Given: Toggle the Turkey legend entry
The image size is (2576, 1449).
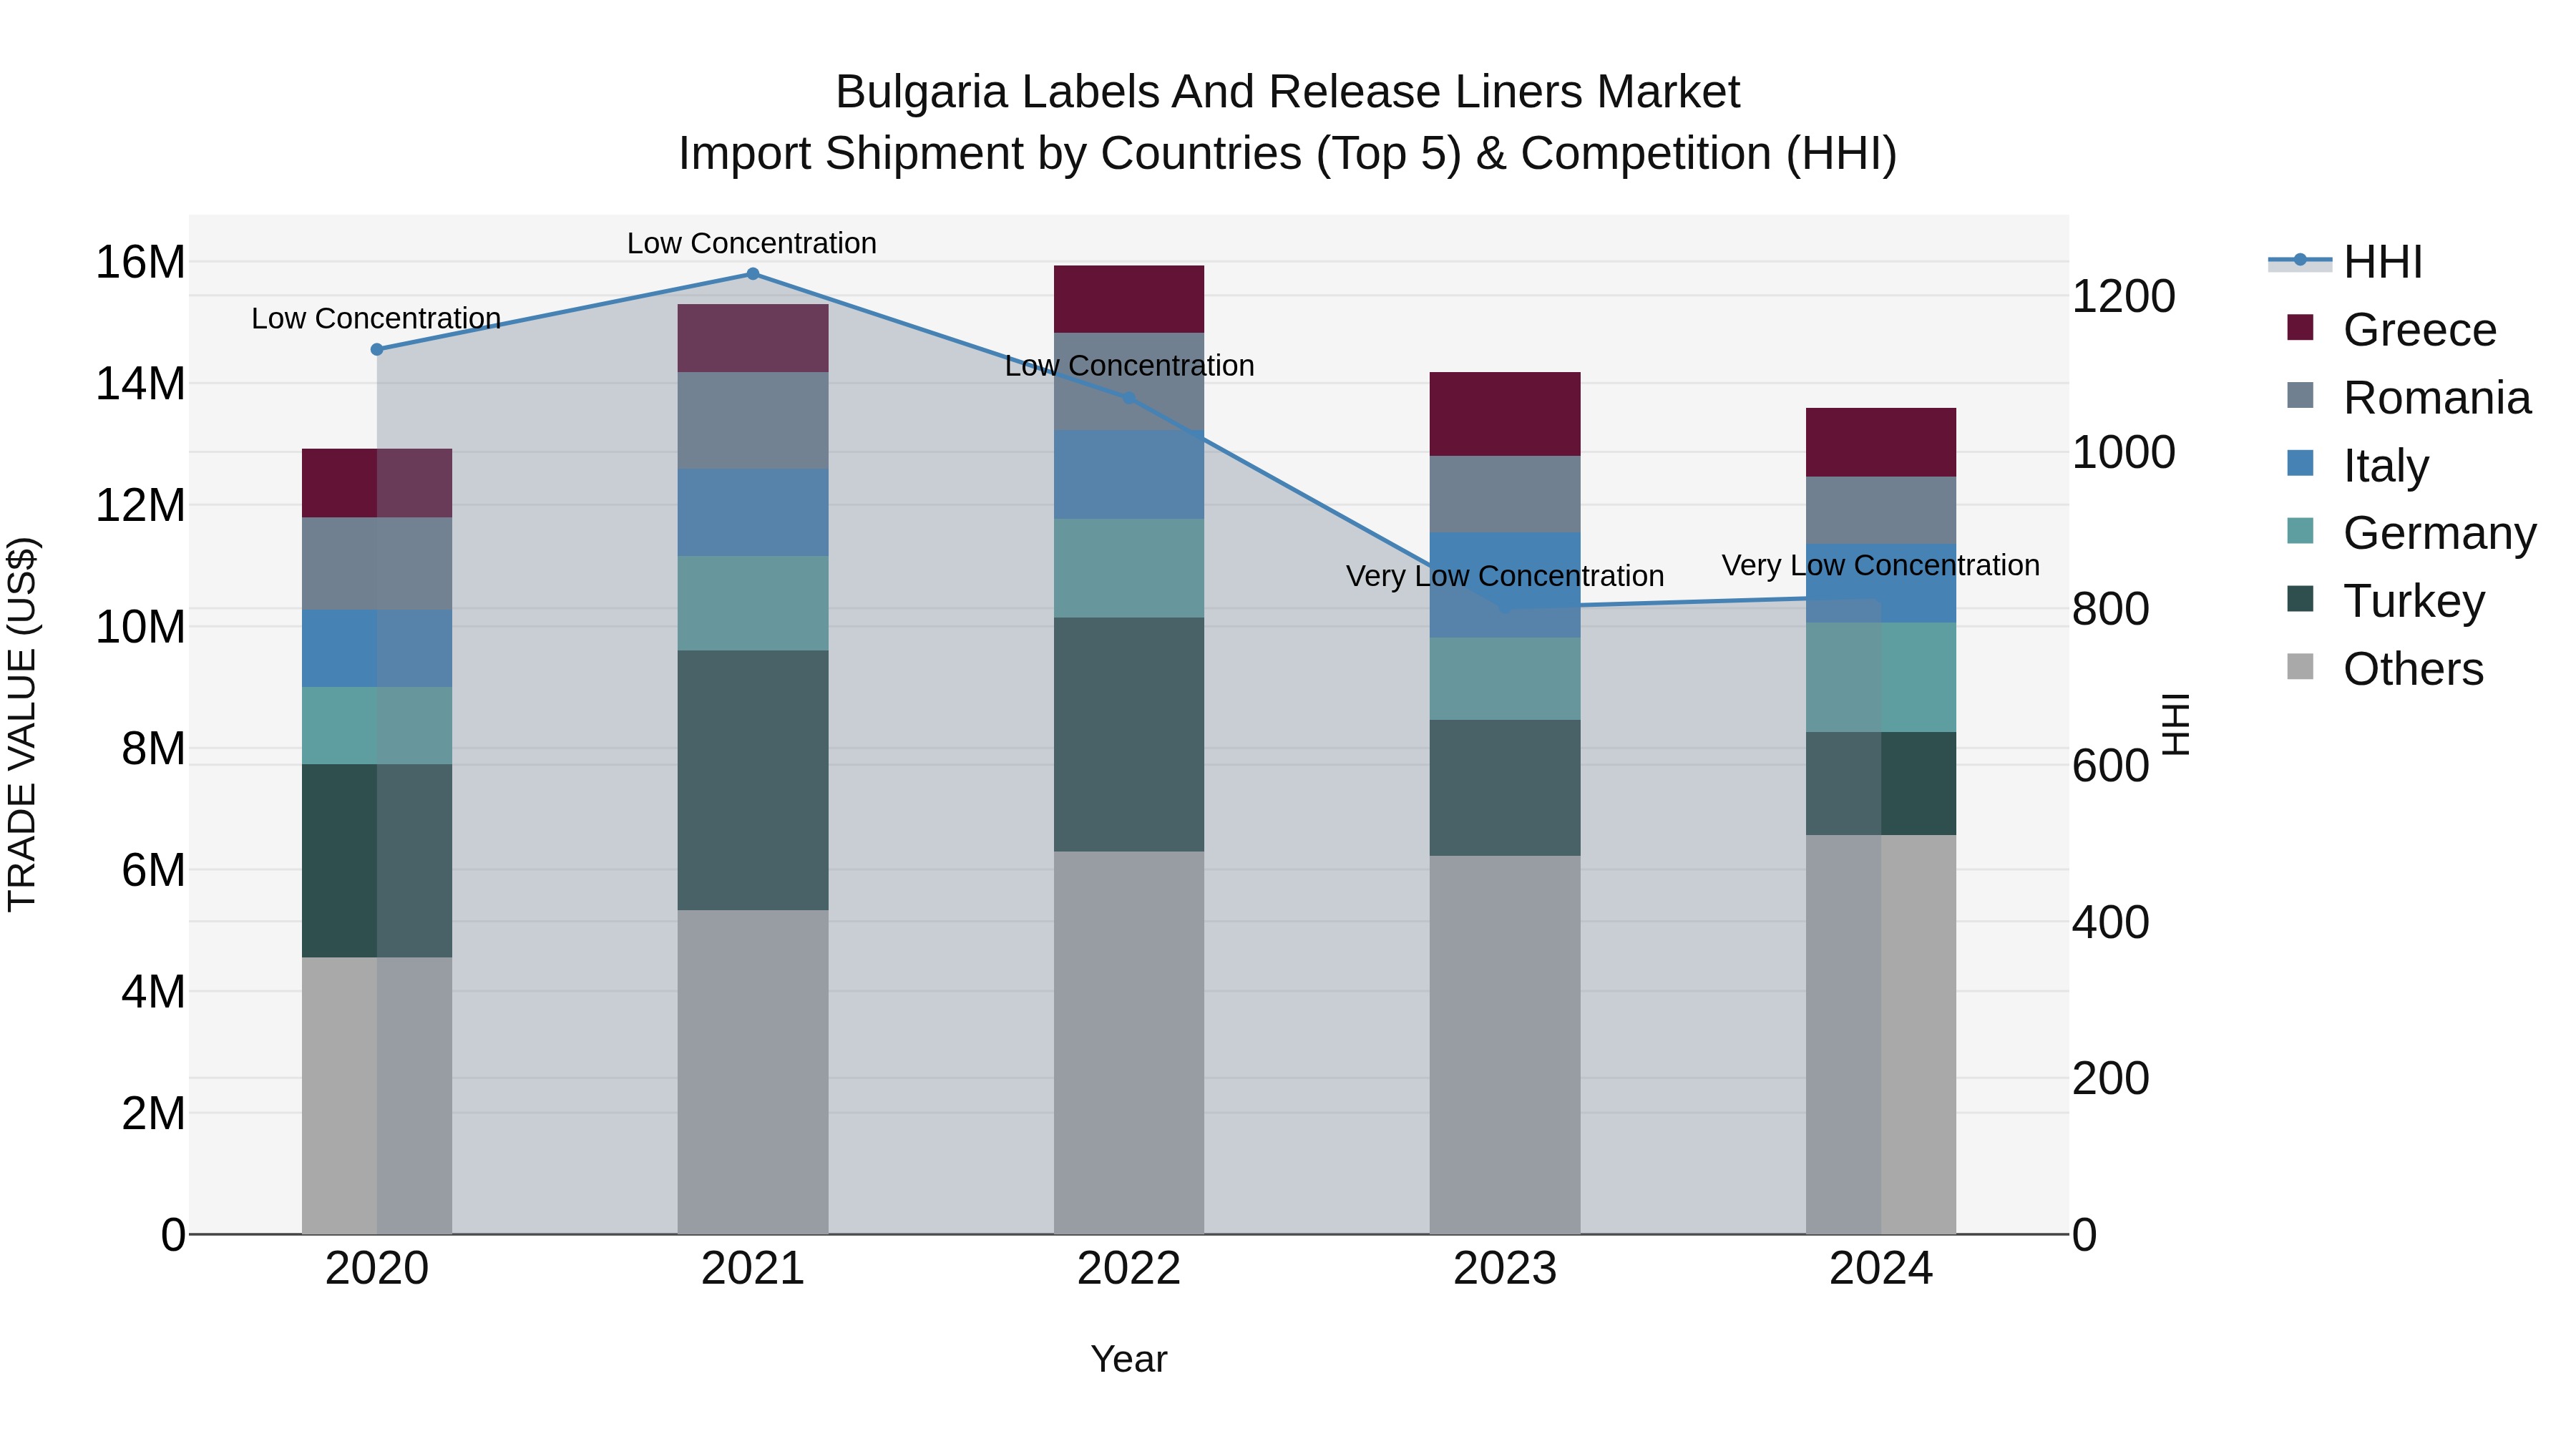Looking at the screenshot, I should click(x=2385, y=600).
